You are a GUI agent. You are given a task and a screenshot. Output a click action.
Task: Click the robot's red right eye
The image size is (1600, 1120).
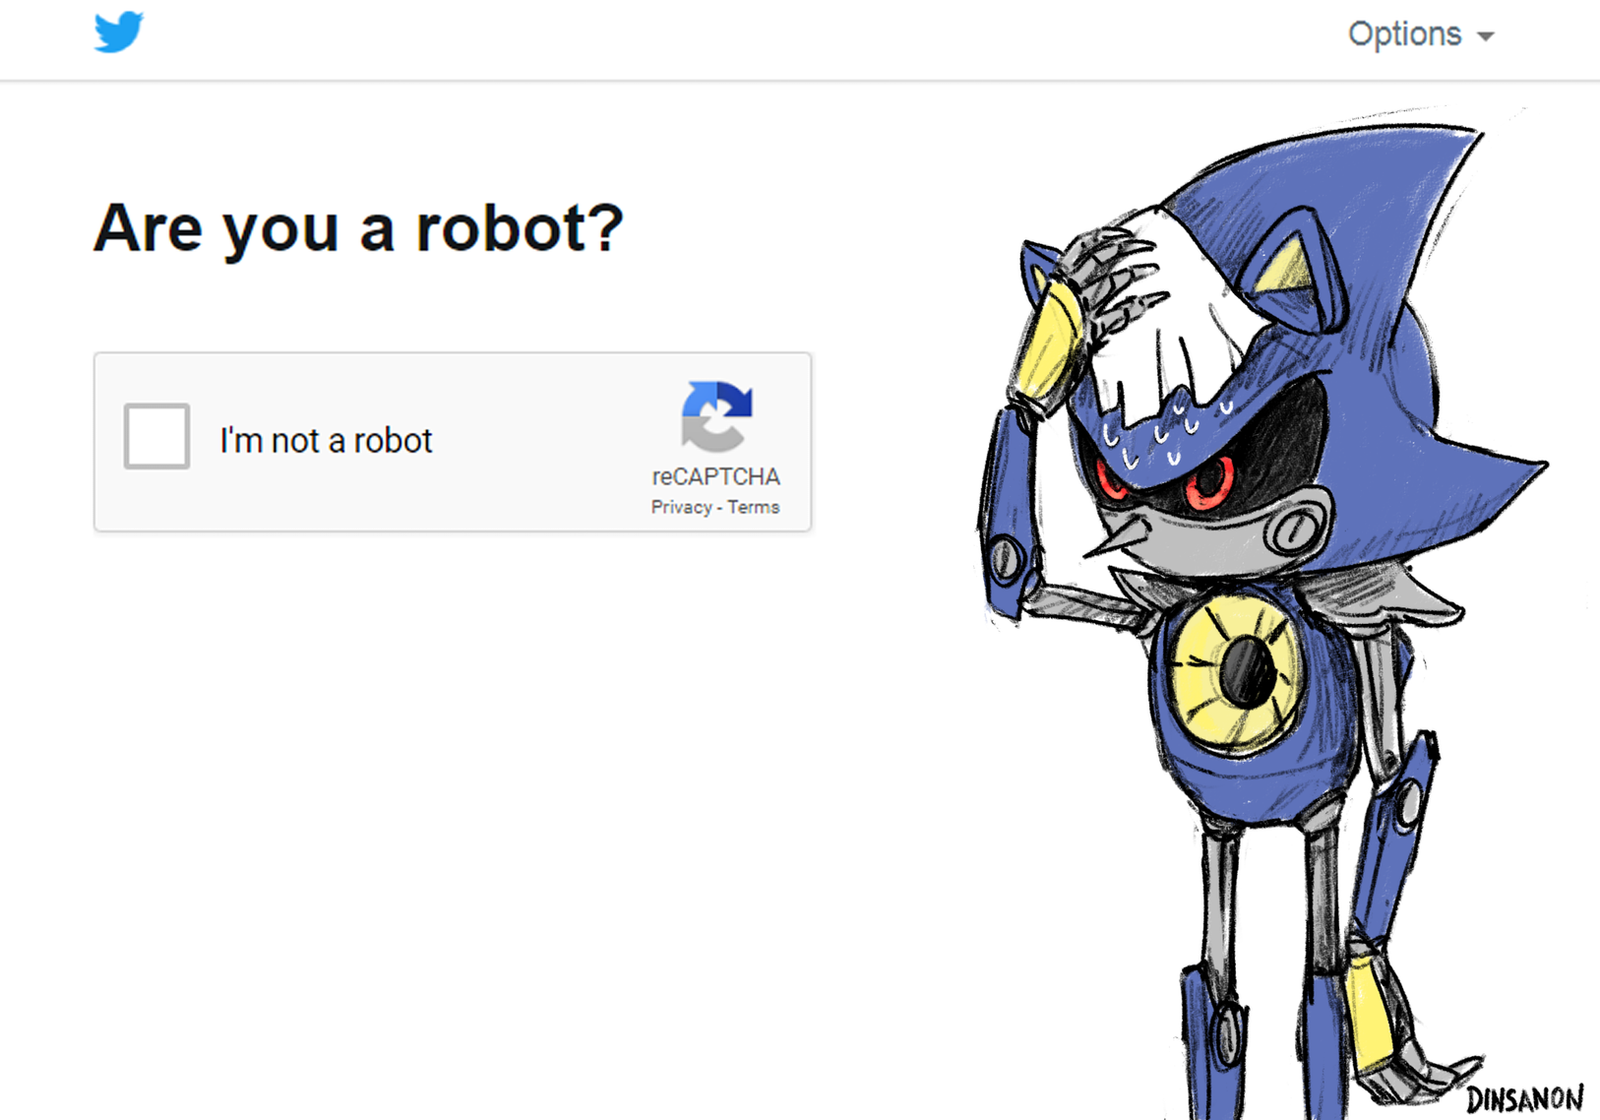coord(1111,480)
